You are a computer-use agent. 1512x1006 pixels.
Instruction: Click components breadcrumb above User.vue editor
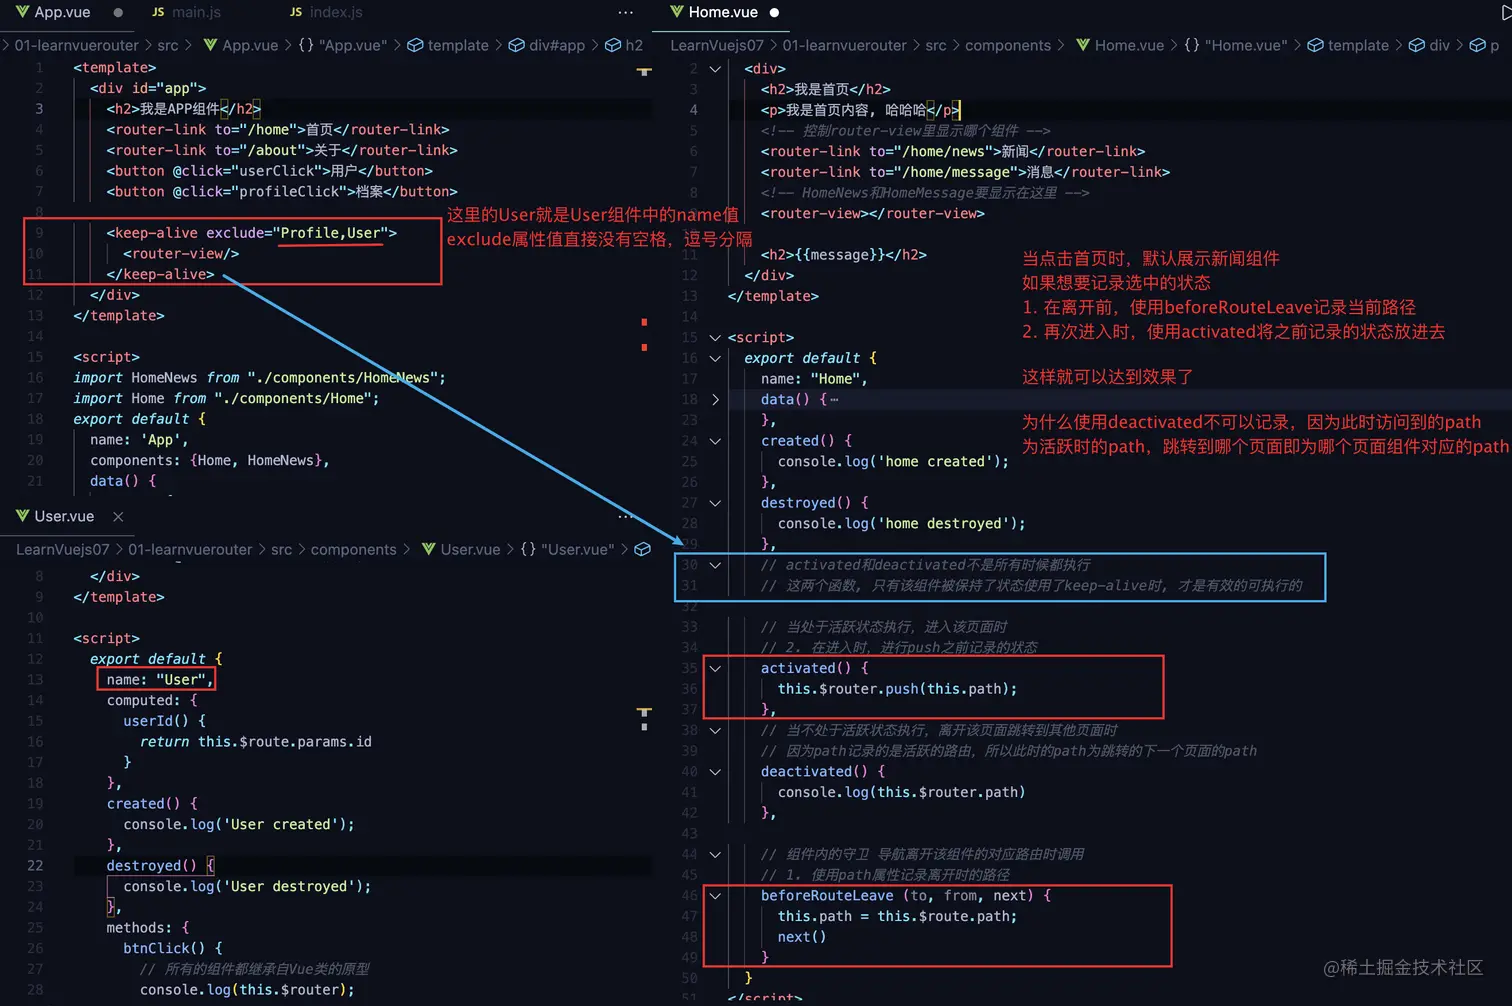pyautogui.click(x=354, y=549)
